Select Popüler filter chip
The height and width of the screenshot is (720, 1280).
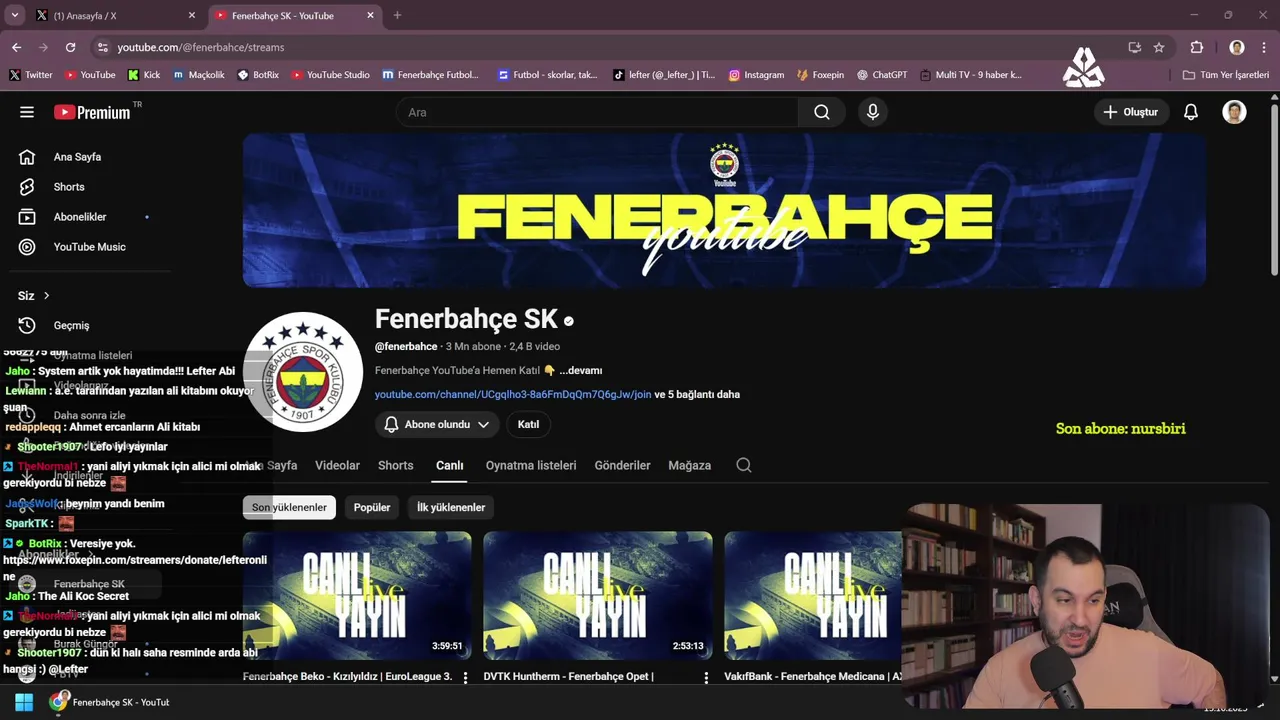pos(372,507)
